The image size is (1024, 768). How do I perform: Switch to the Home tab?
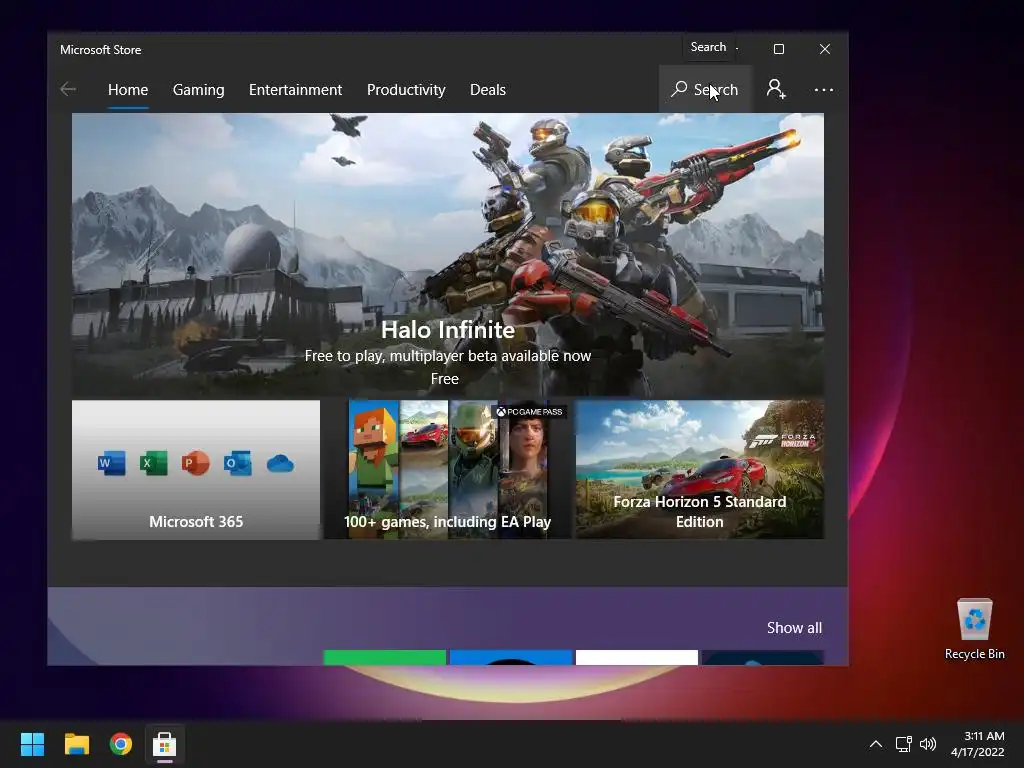pos(128,89)
